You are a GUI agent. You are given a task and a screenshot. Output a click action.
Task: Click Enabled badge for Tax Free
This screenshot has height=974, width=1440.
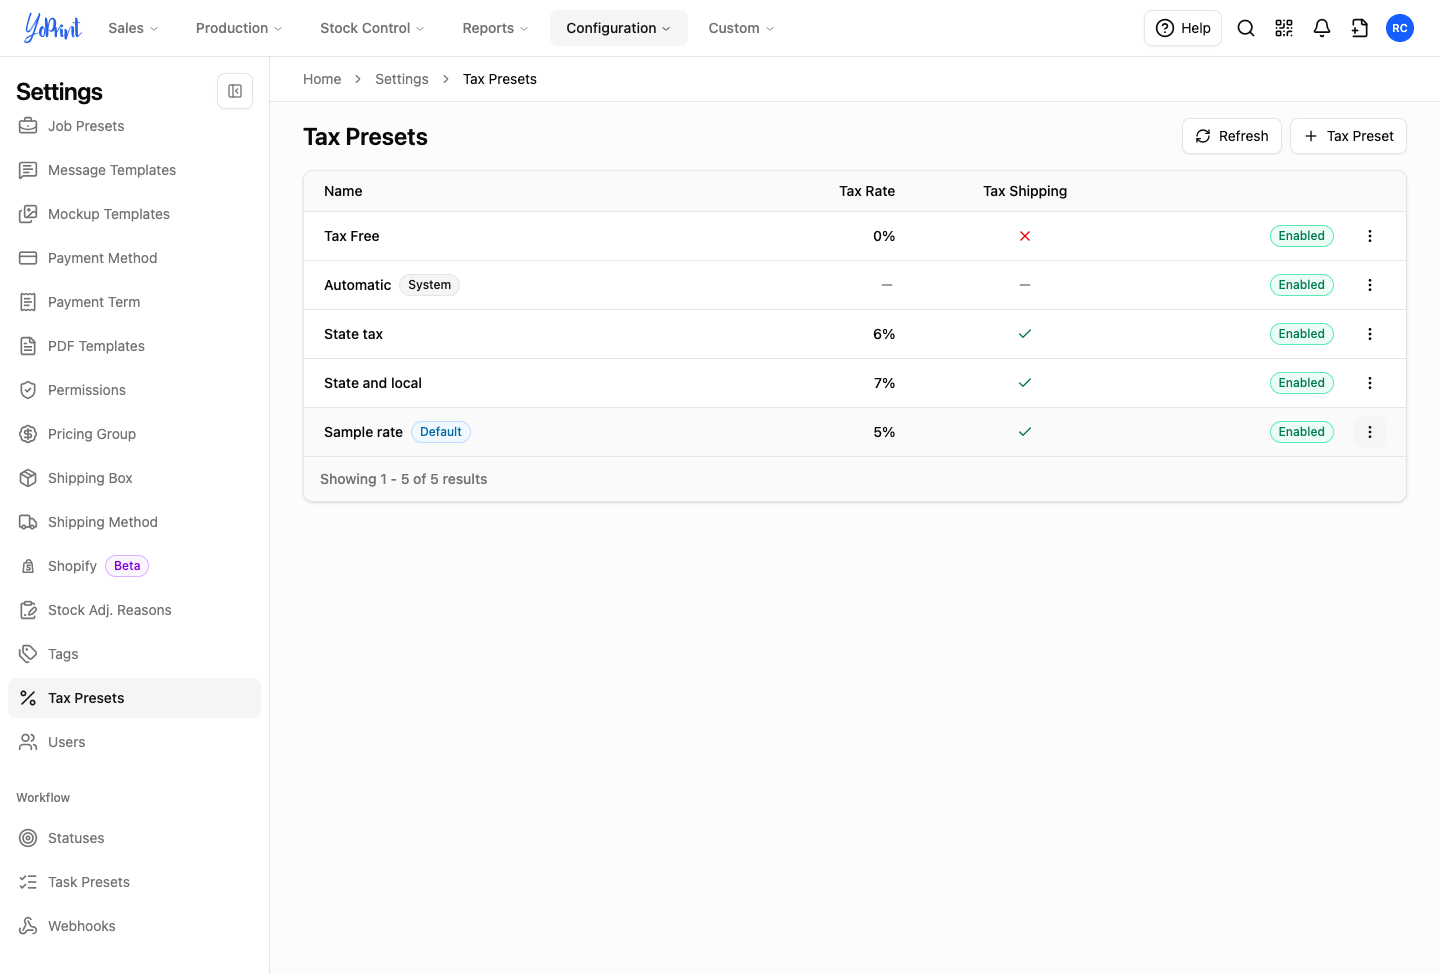click(x=1302, y=236)
